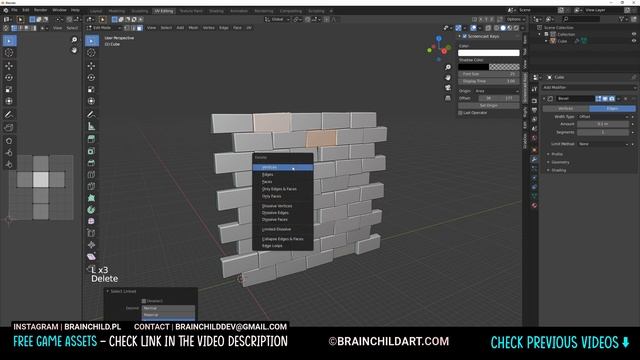Image resolution: width=640 pixels, height=360 pixels.
Task: Toggle the Last Operator checkbox
Action: click(460, 113)
